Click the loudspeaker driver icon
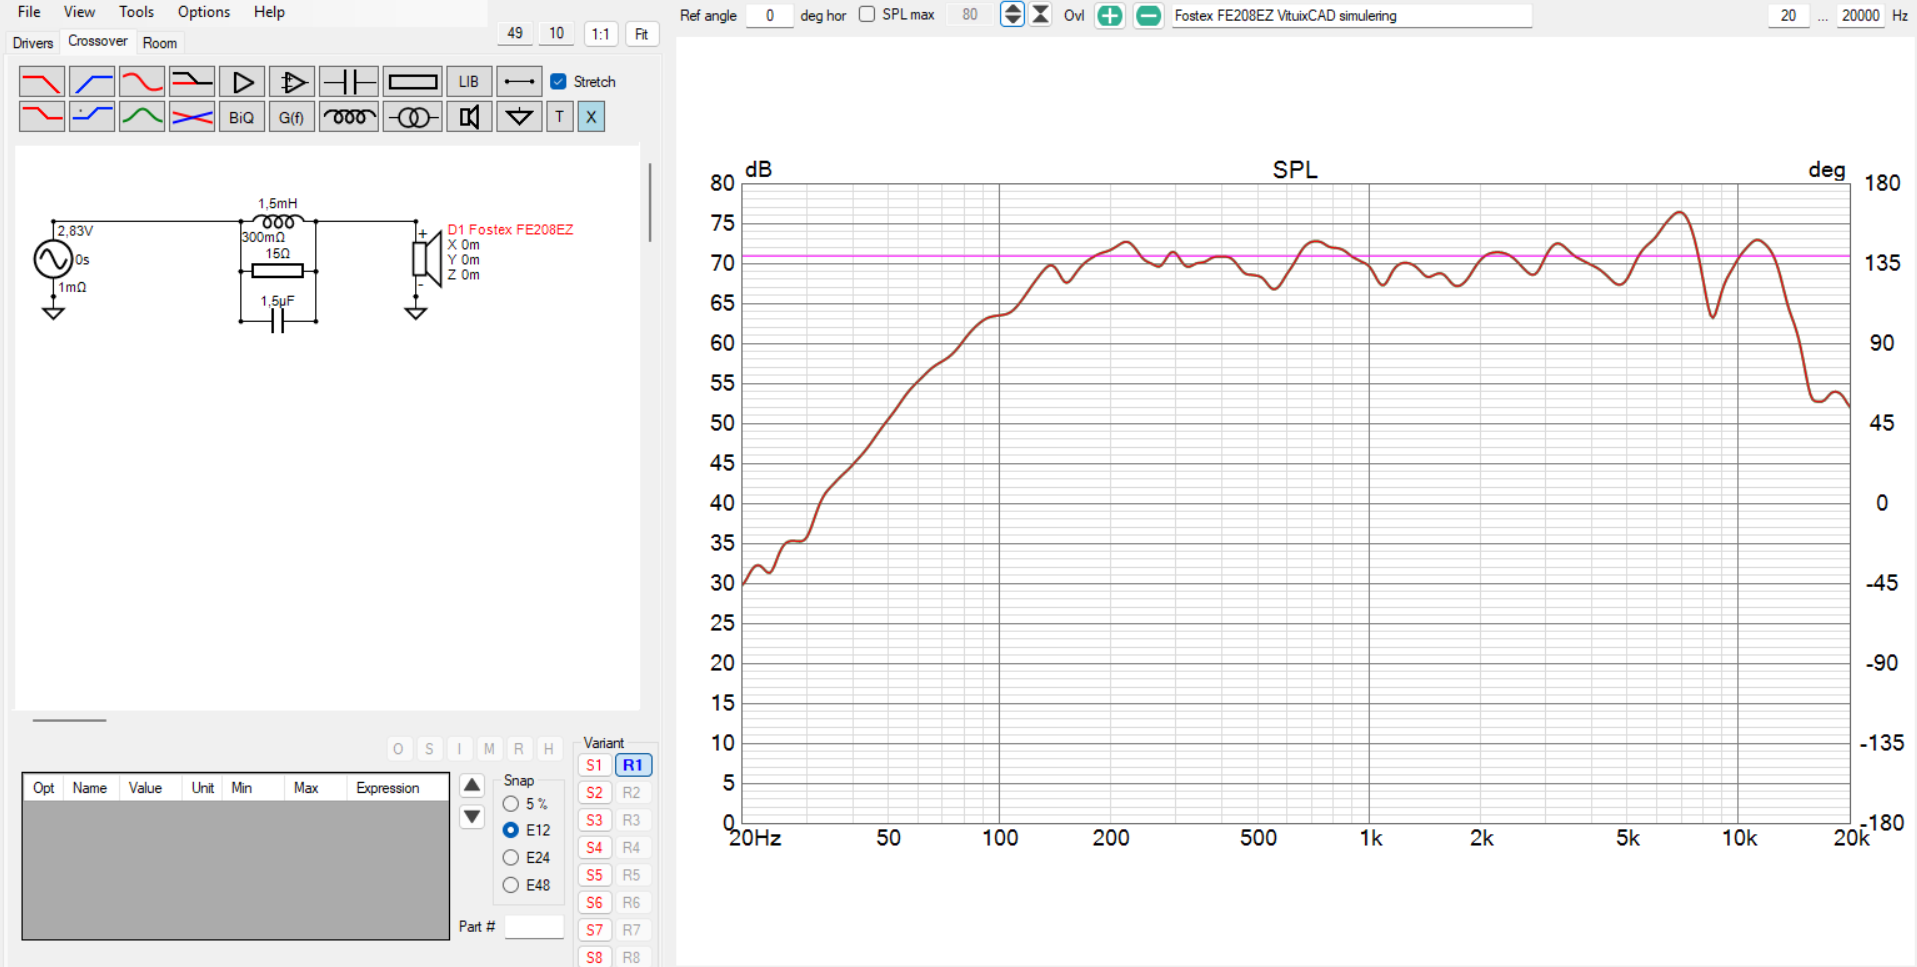1917x967 pixels. click(468, 117)
